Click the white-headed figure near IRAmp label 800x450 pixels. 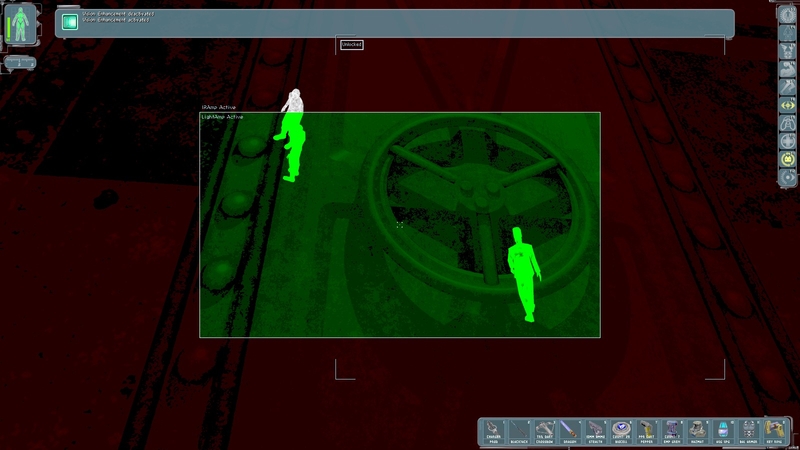click(x=291, y=135)
